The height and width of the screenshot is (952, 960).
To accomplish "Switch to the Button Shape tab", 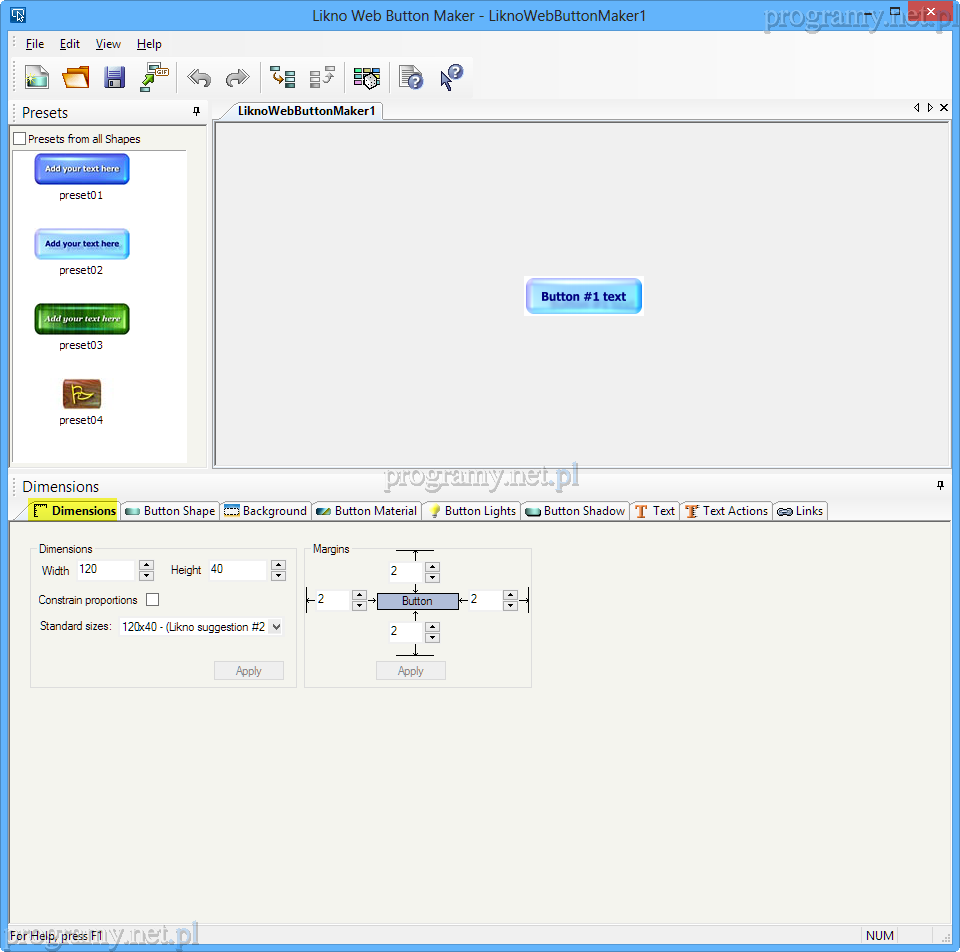I will tap(170, 511).
